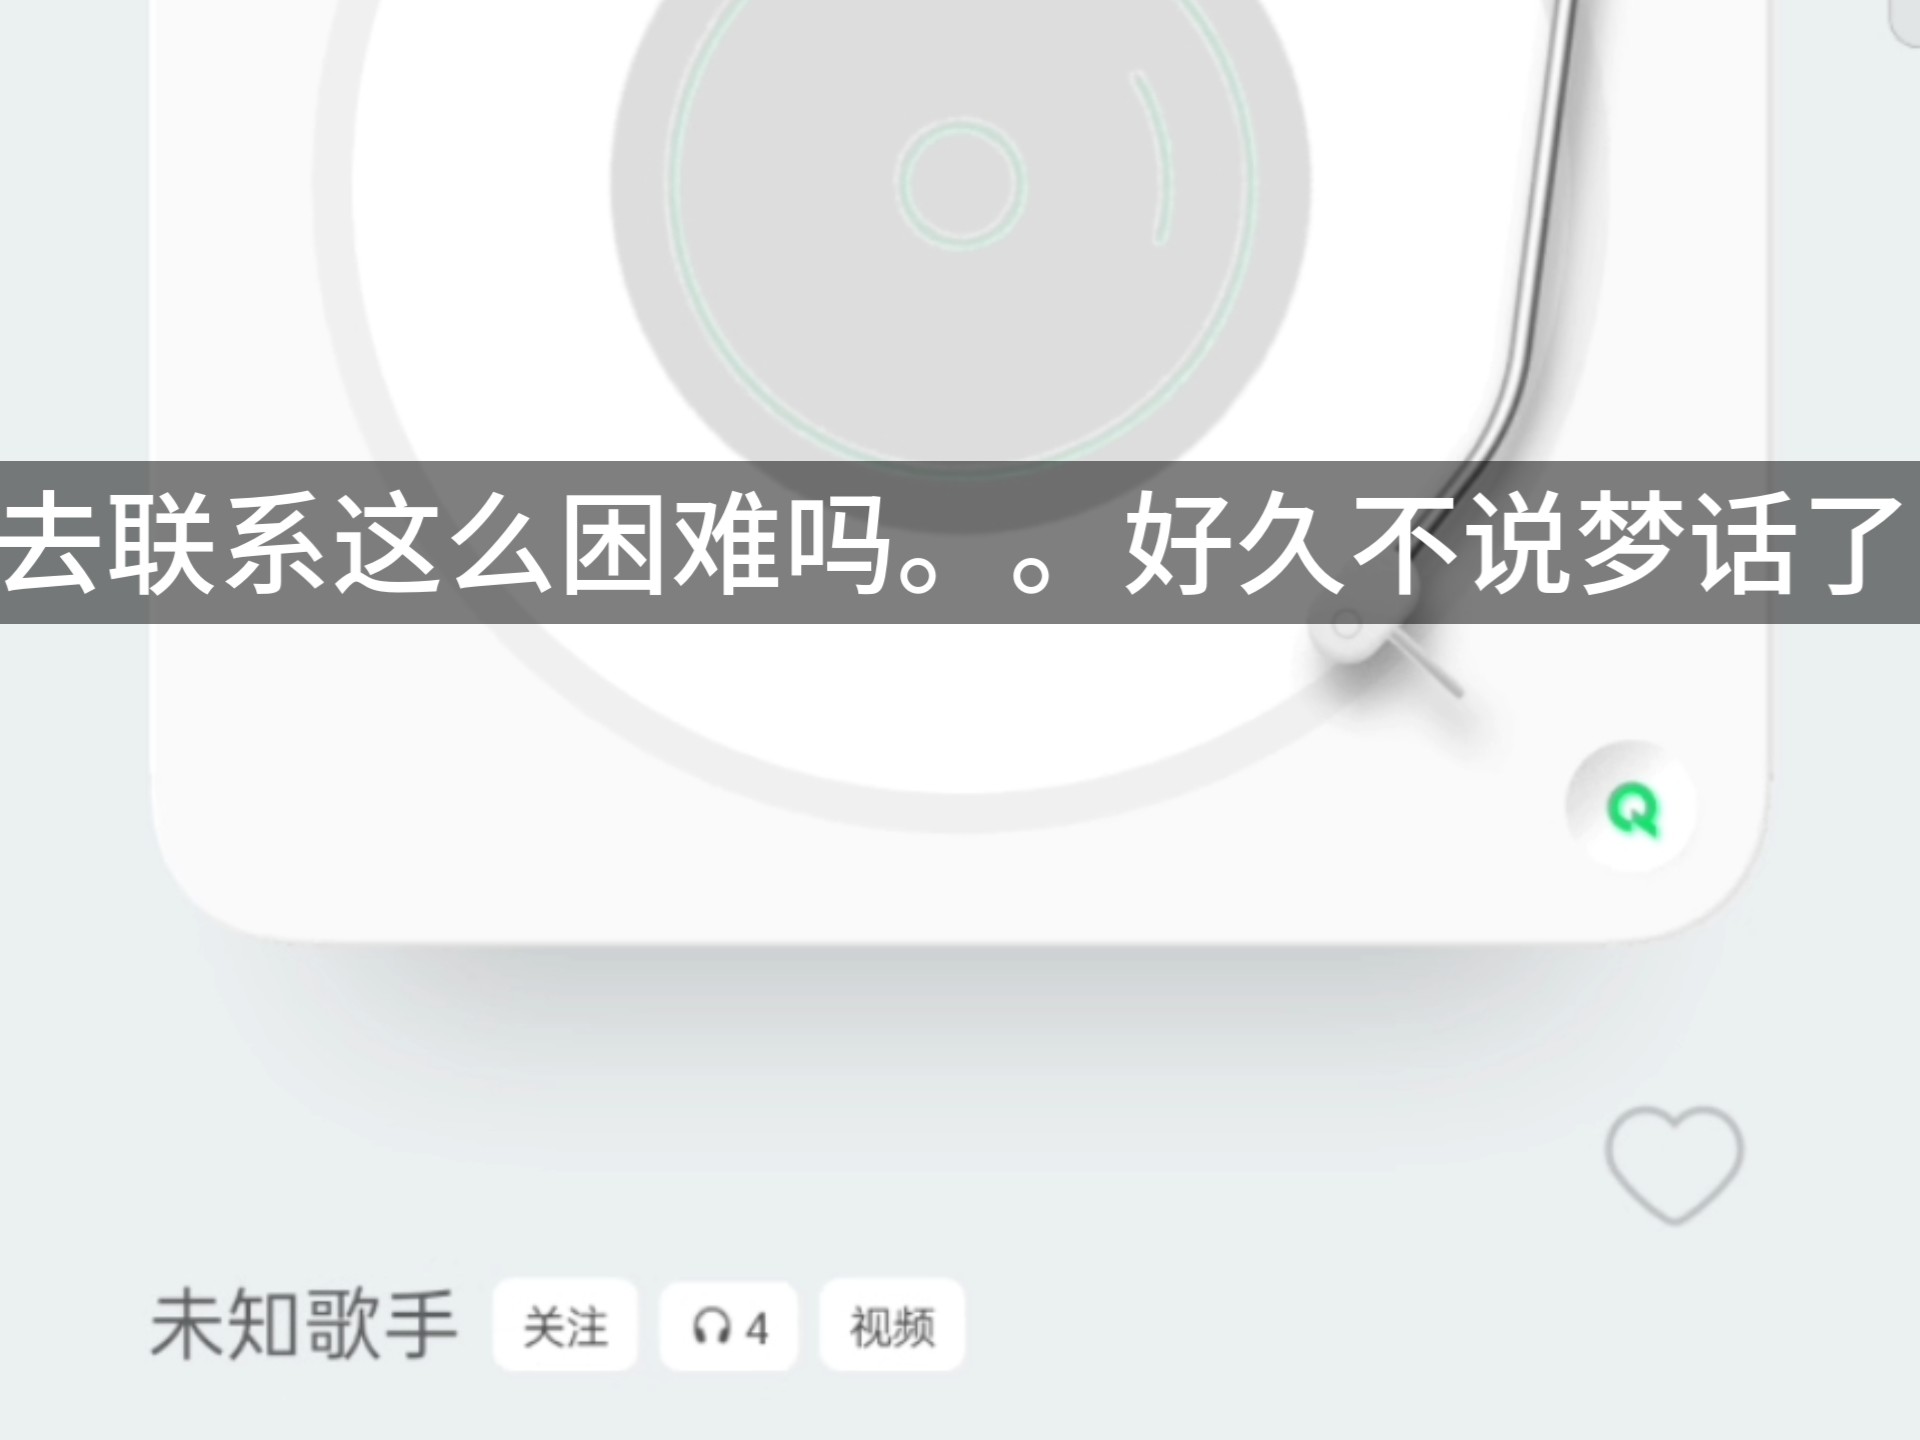Tap the double period in lyric banner
Viewport: 1920px width, 1440px height.
(975, 575)
